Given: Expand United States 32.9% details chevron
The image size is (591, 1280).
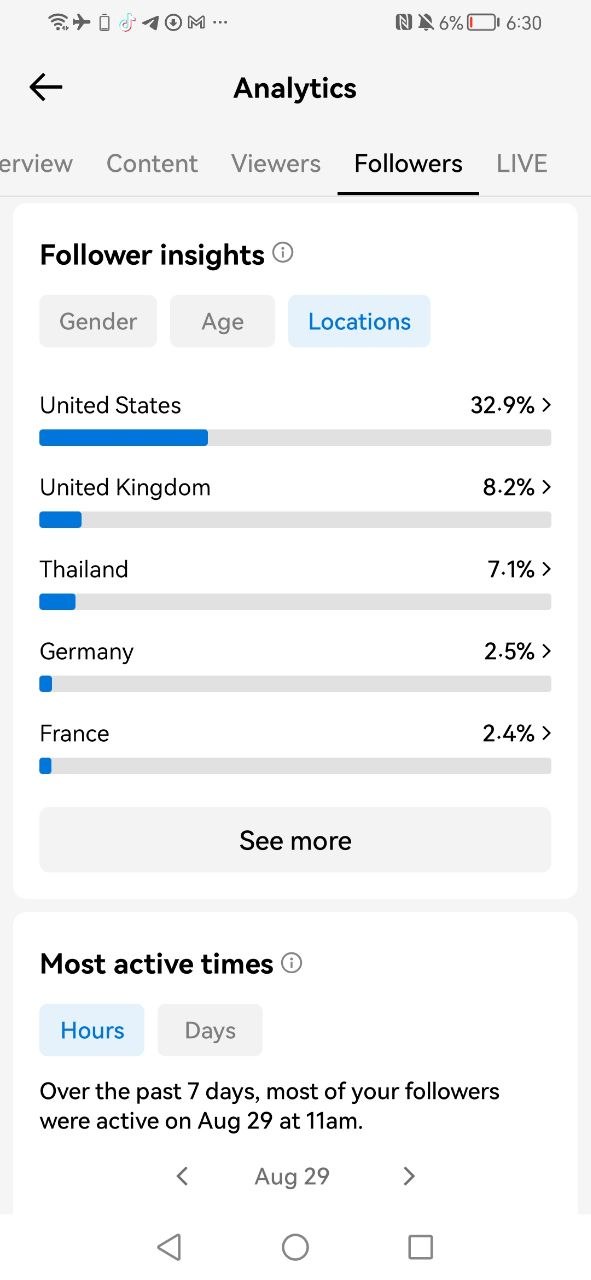Looking at the screenshot, I should click(546, 405).
